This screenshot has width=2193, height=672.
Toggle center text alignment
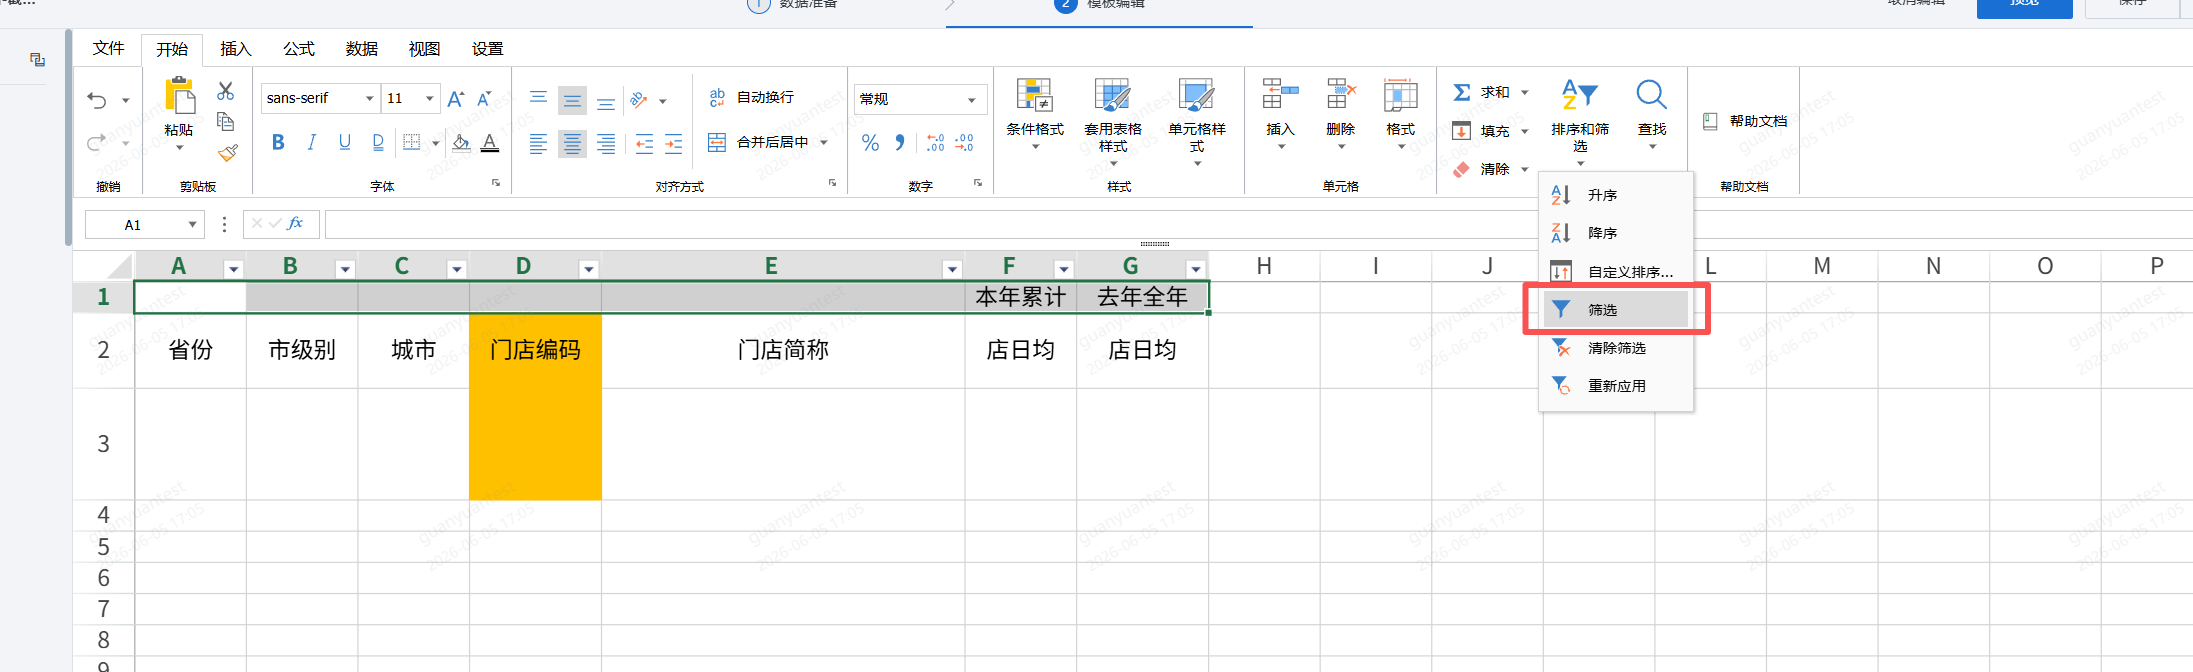pyautogui.click(x=572, y=144)
